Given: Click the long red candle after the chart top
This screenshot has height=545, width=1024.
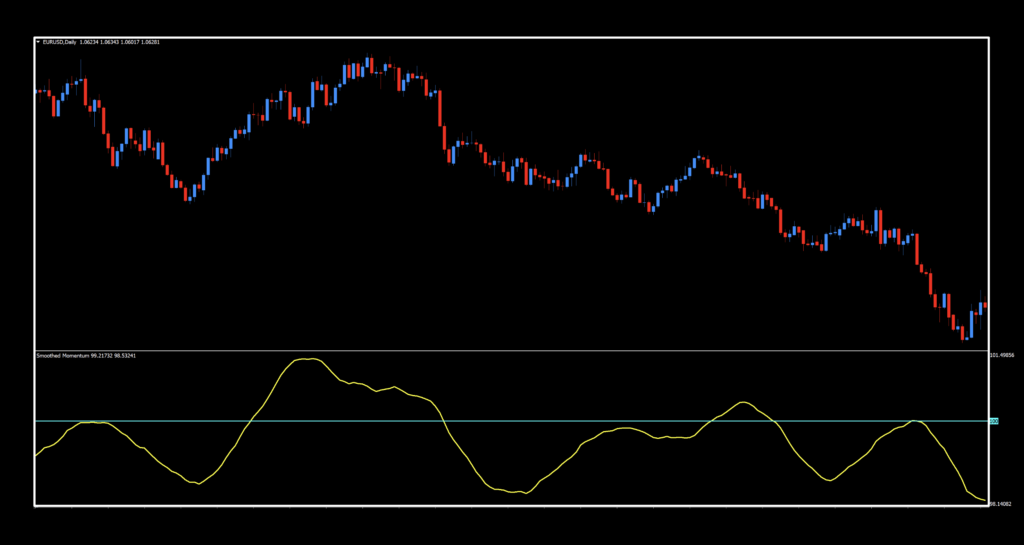Looking at the screenshot, I should coord(441,108).
